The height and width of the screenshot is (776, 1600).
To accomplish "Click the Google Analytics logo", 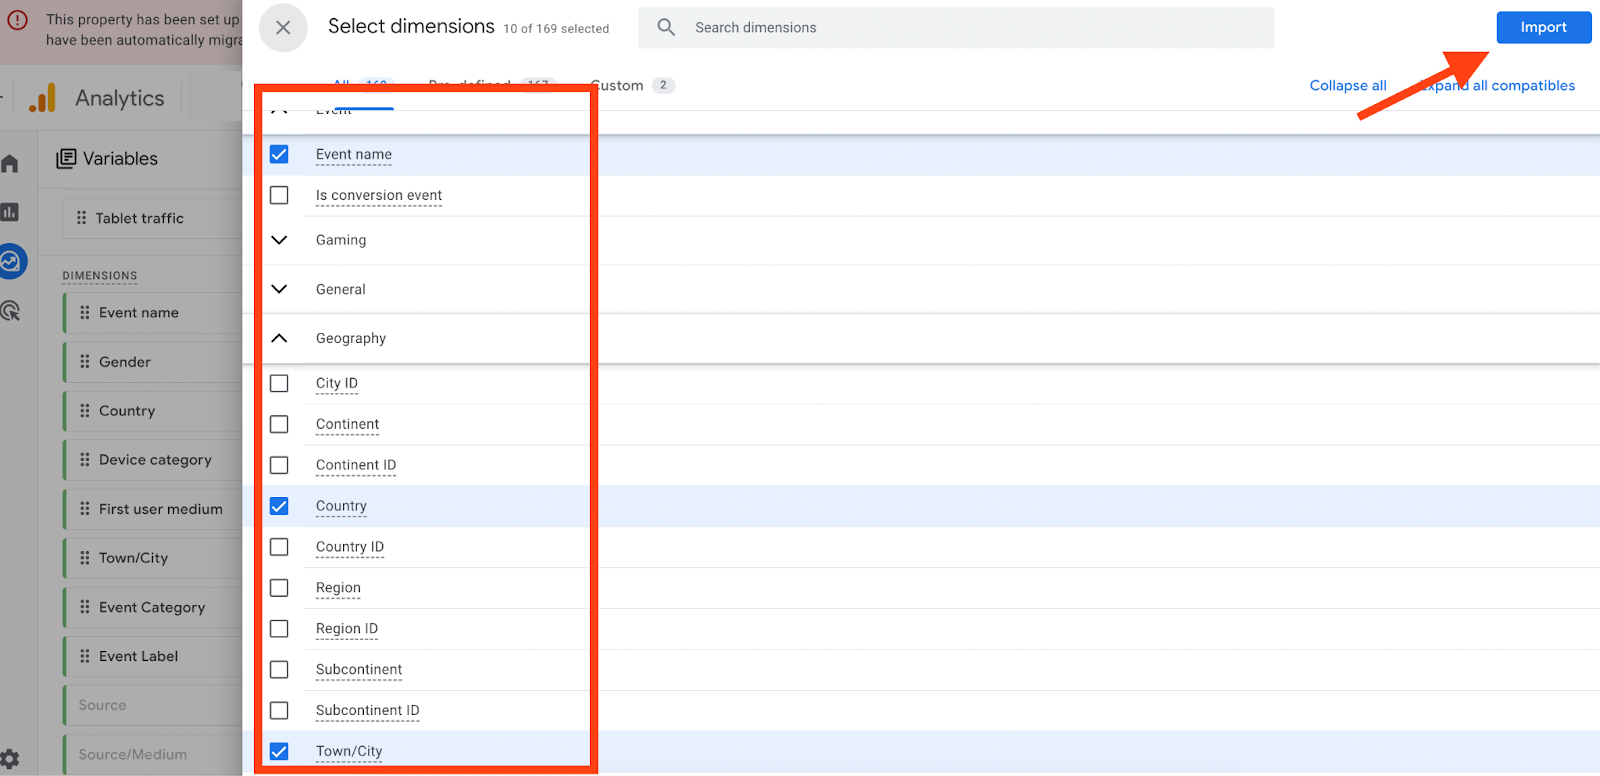I will pyautogui.click(x=42, y=98).
